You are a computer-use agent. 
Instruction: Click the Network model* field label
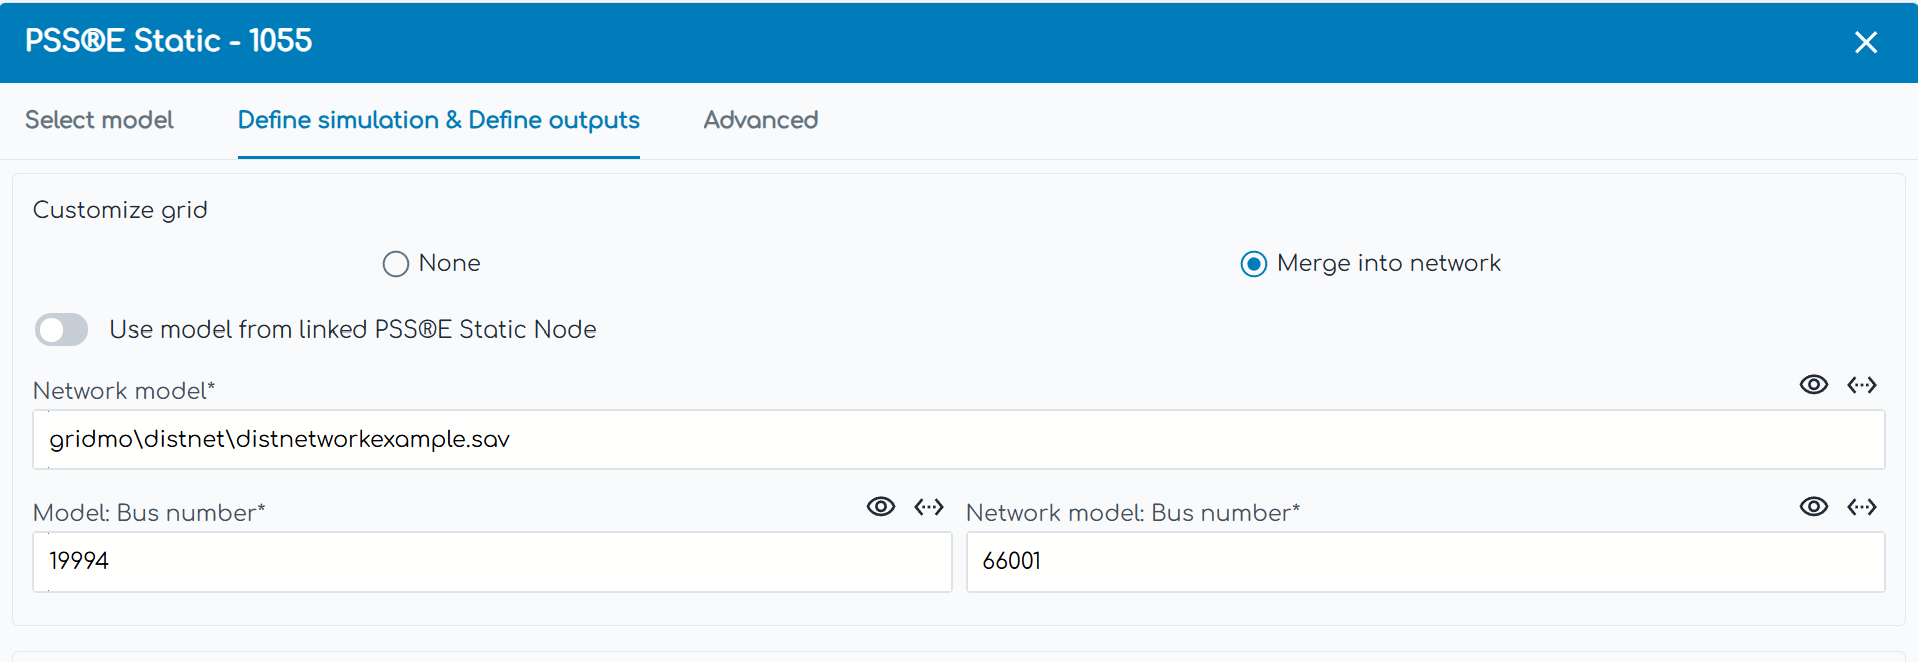pyautogui.click(x=124, y=391)
